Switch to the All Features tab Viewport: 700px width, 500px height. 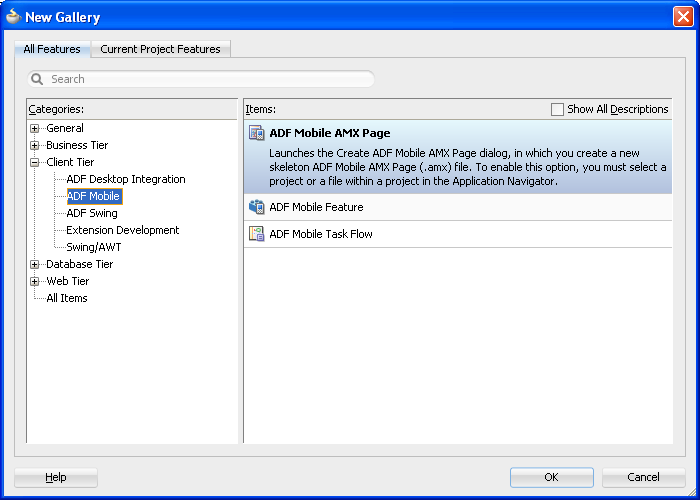(x=52, y=49)
